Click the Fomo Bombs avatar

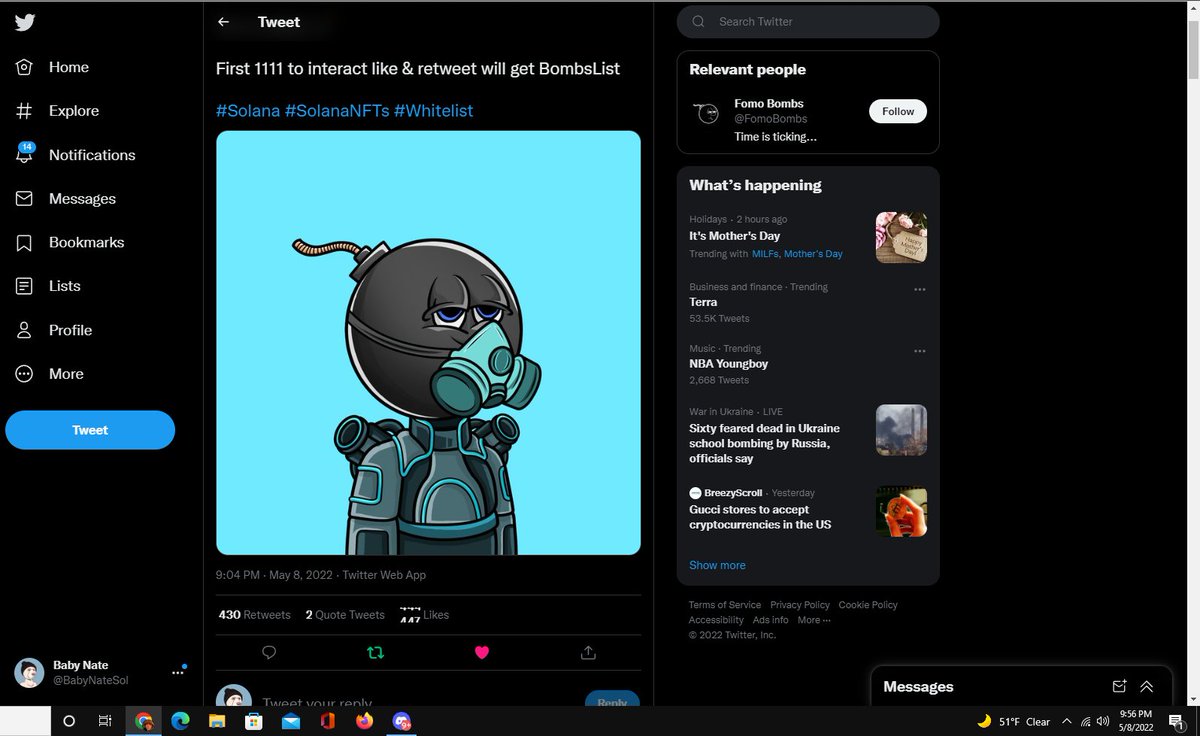(x=707, y=113)
